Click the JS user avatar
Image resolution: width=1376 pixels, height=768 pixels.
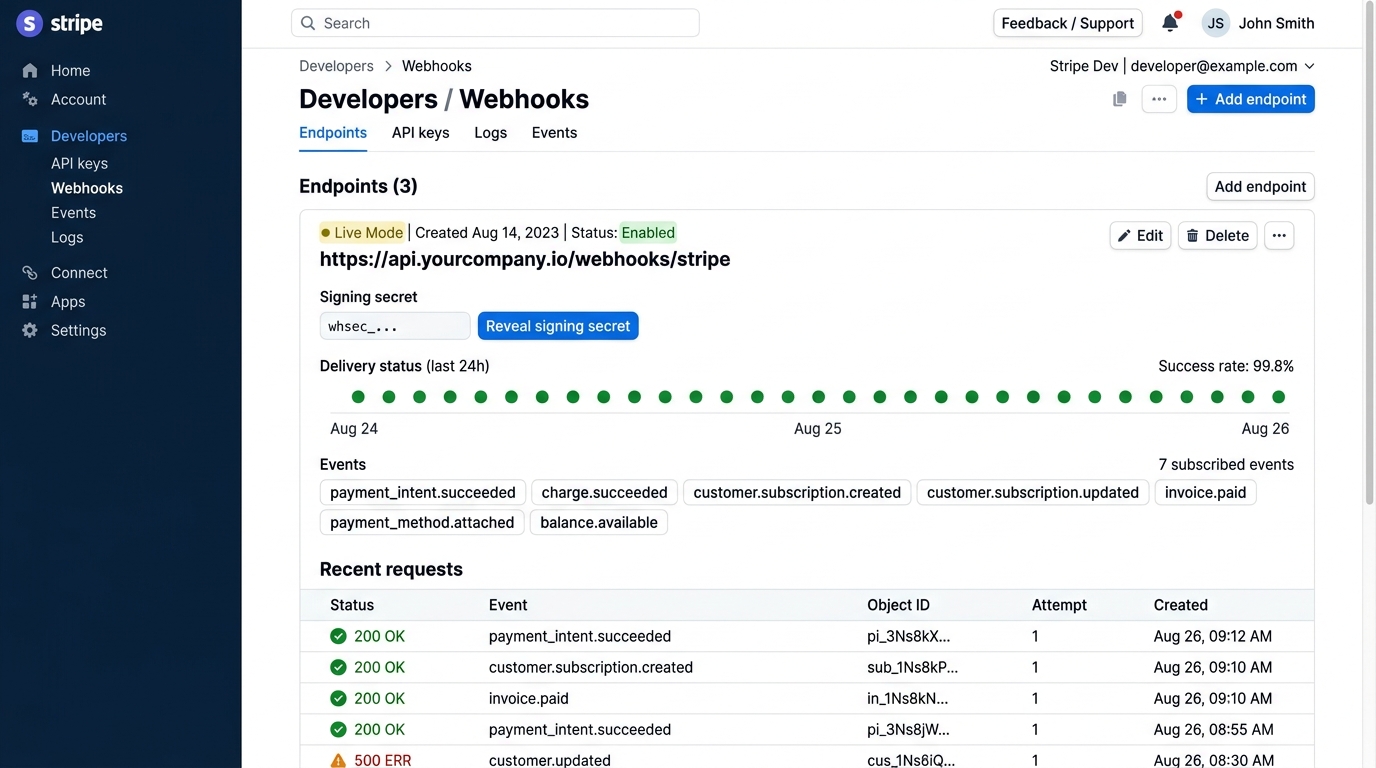[1215, 23]
